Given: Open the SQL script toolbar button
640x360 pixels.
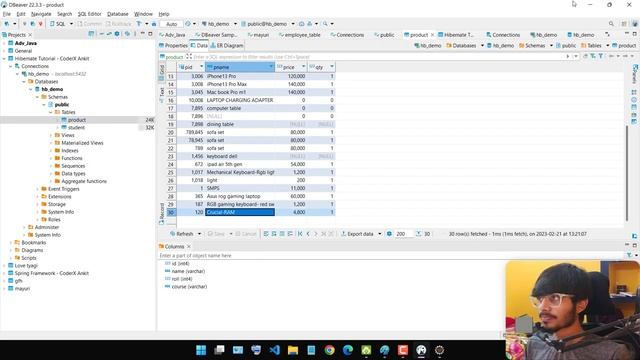Looking at the screenshot, I should click(x=58, y=24).
